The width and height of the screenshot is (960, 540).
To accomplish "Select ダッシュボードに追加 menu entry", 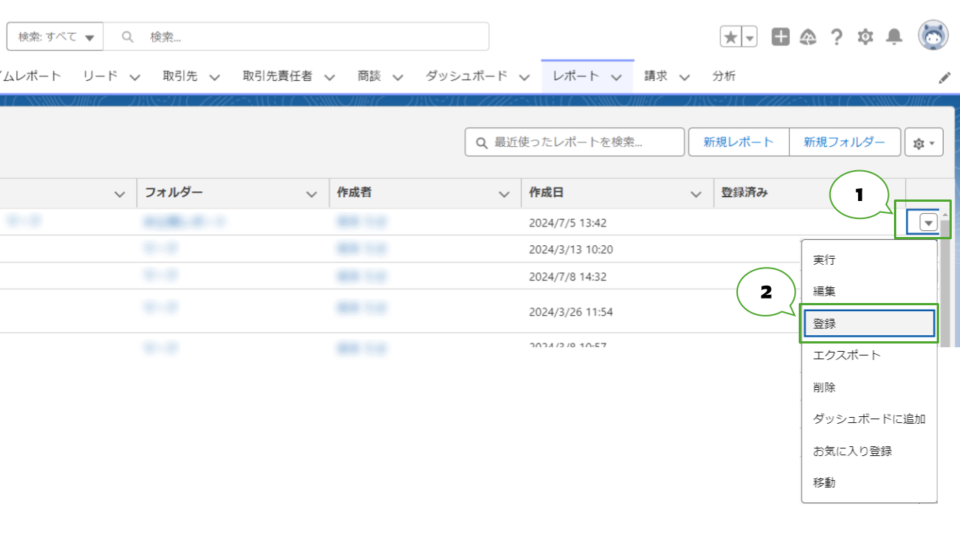I will pyautogui.click(x=868, y=419).
